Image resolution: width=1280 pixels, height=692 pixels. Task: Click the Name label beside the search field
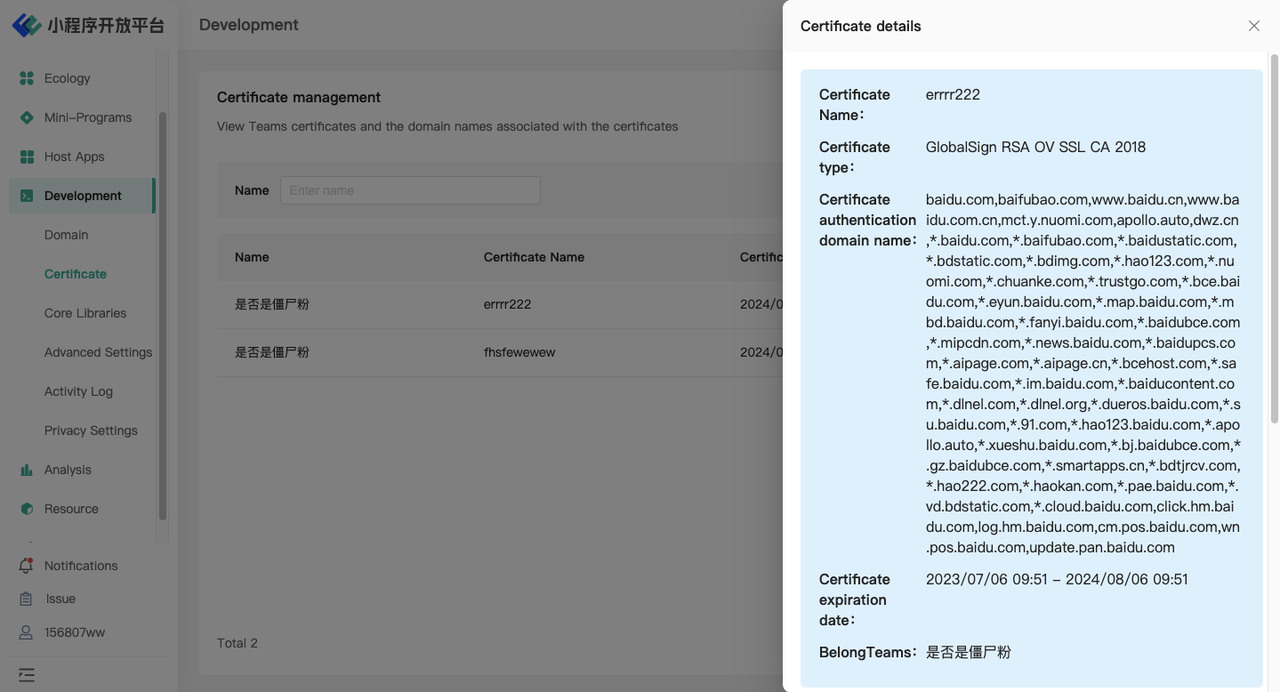click(x=252, y=190)
